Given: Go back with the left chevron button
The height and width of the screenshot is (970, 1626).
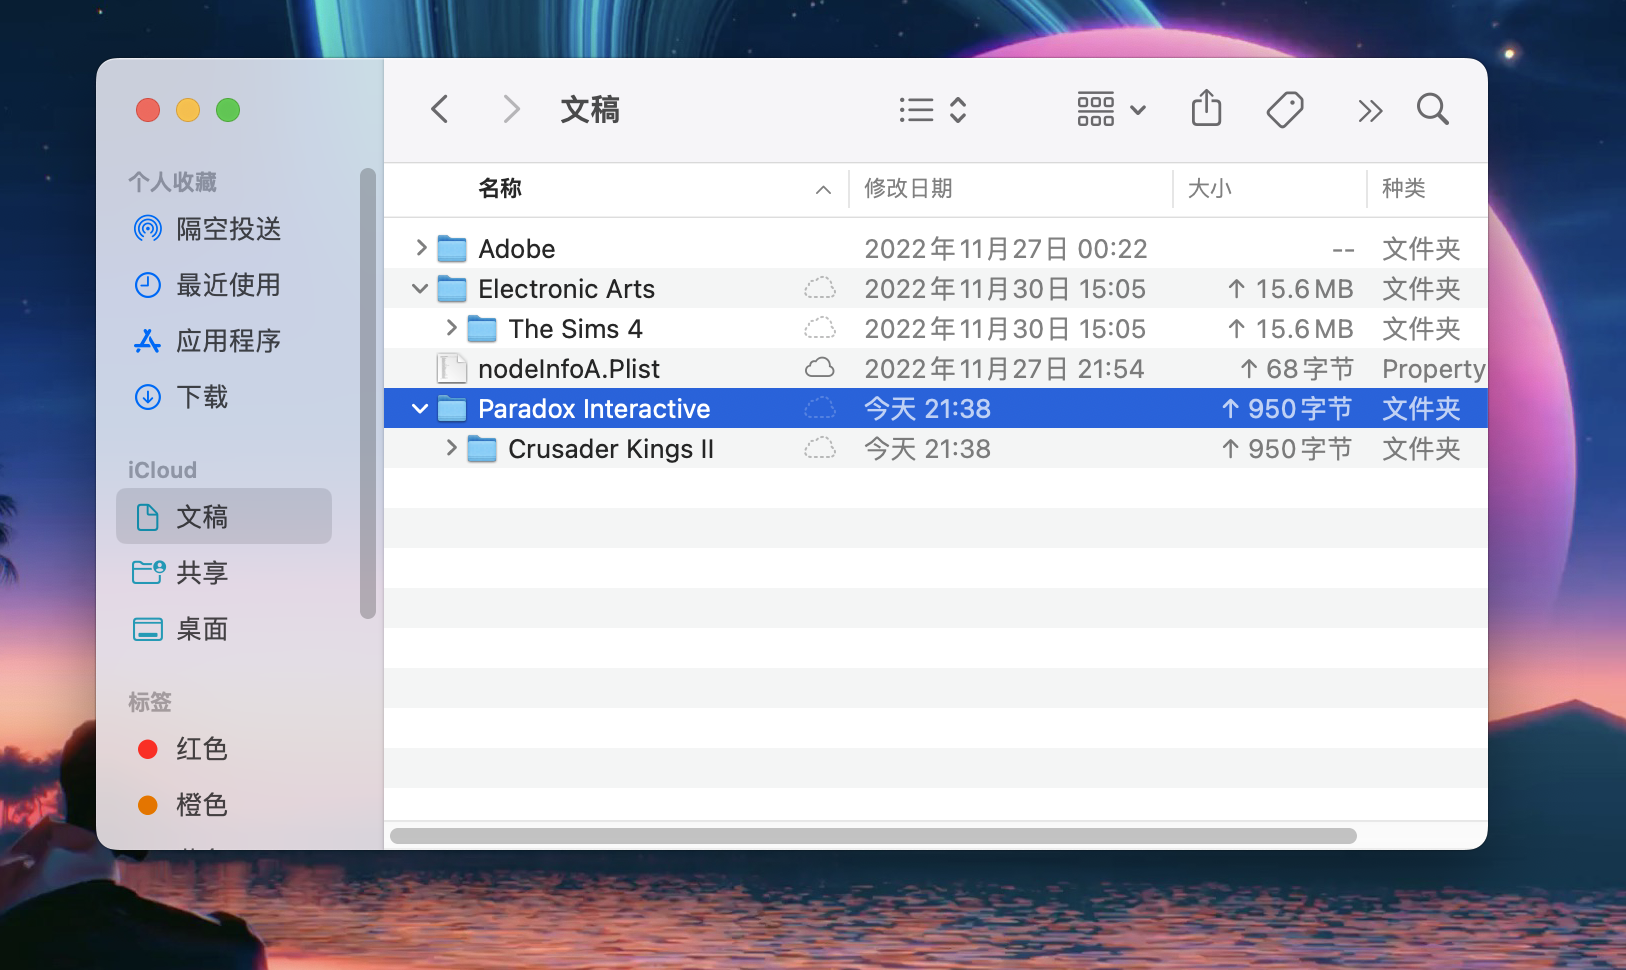Looking at the screenshot, I should 439,109.
